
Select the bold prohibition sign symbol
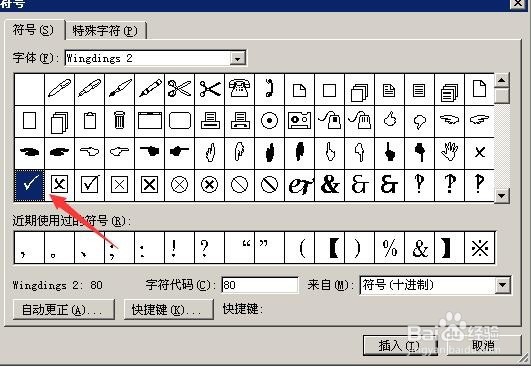click(269, 185)
